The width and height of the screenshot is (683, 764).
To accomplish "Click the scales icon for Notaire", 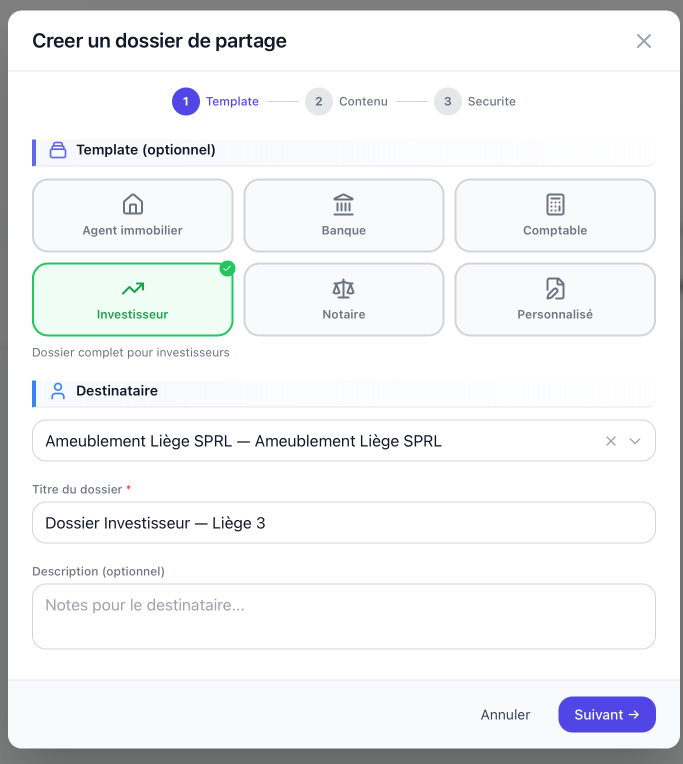I will (344, 288).
